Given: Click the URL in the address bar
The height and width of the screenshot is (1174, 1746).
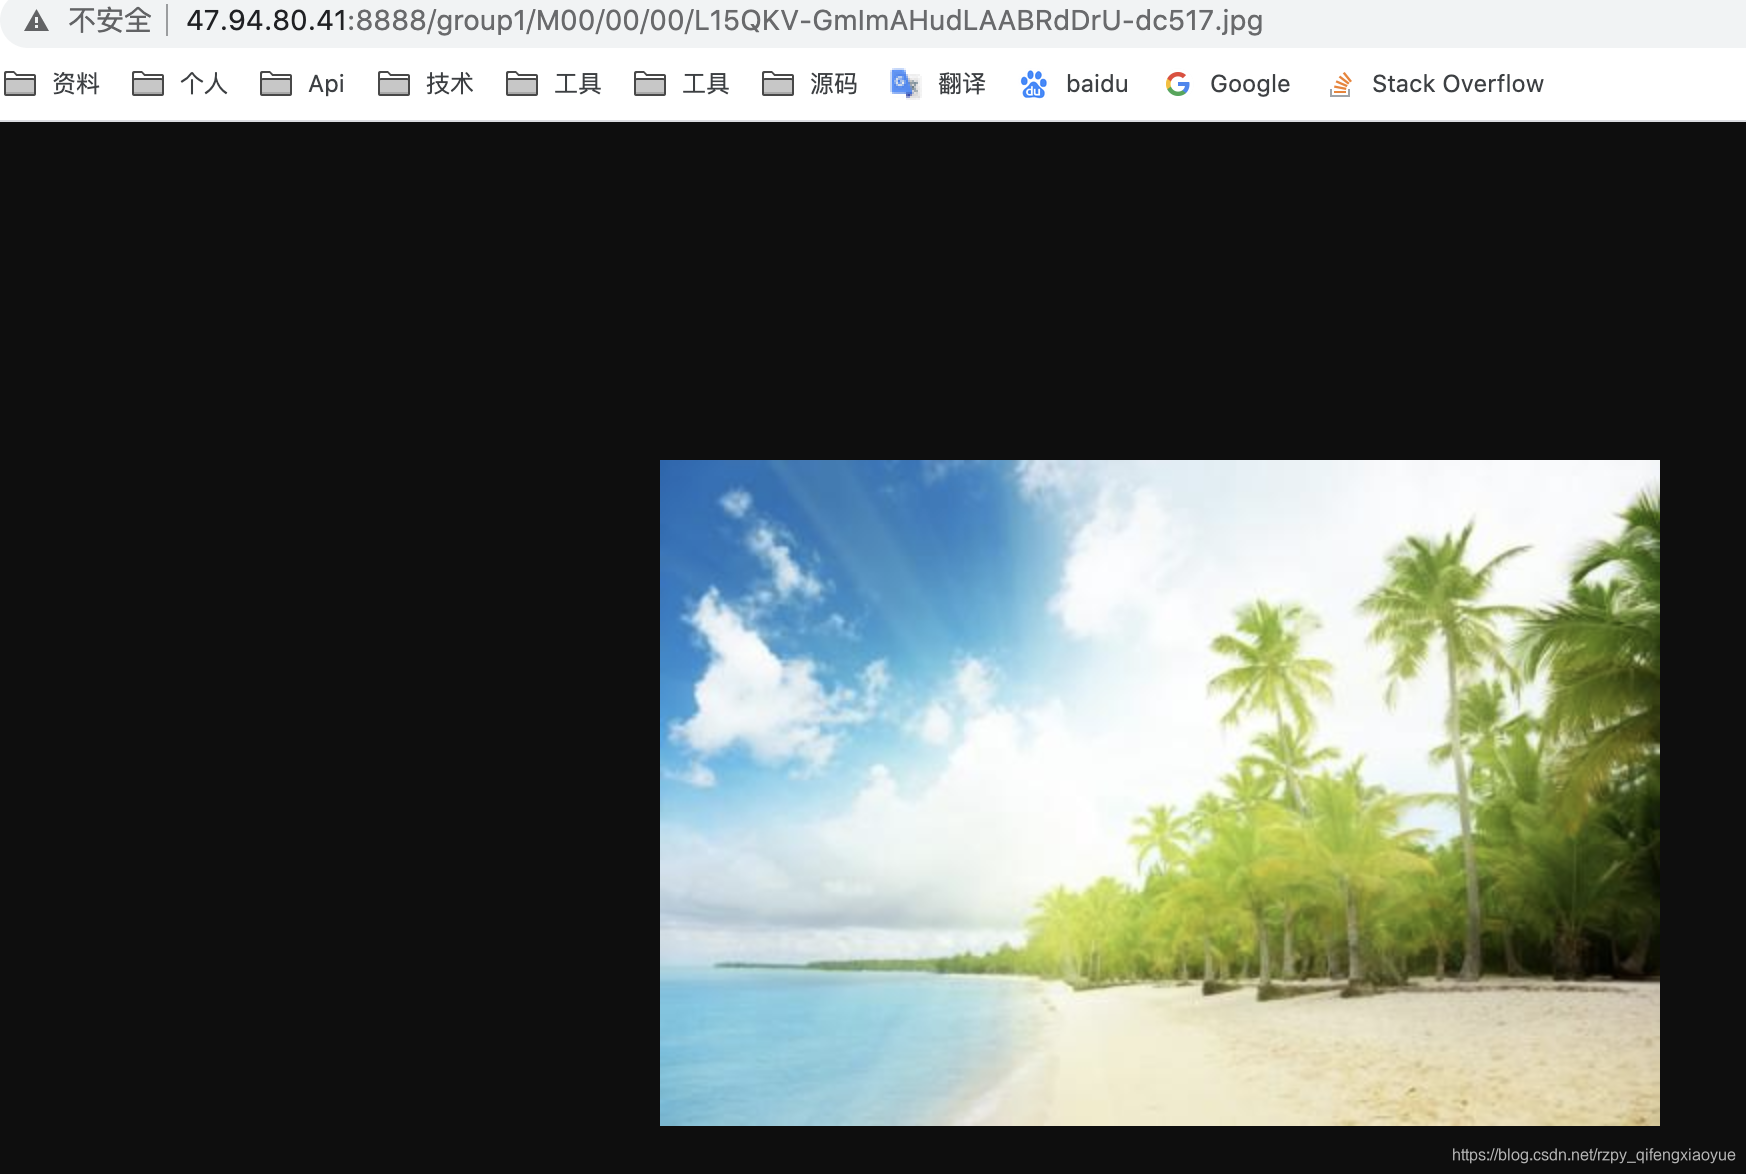Looking at the screenshot, I should (725, 19).
